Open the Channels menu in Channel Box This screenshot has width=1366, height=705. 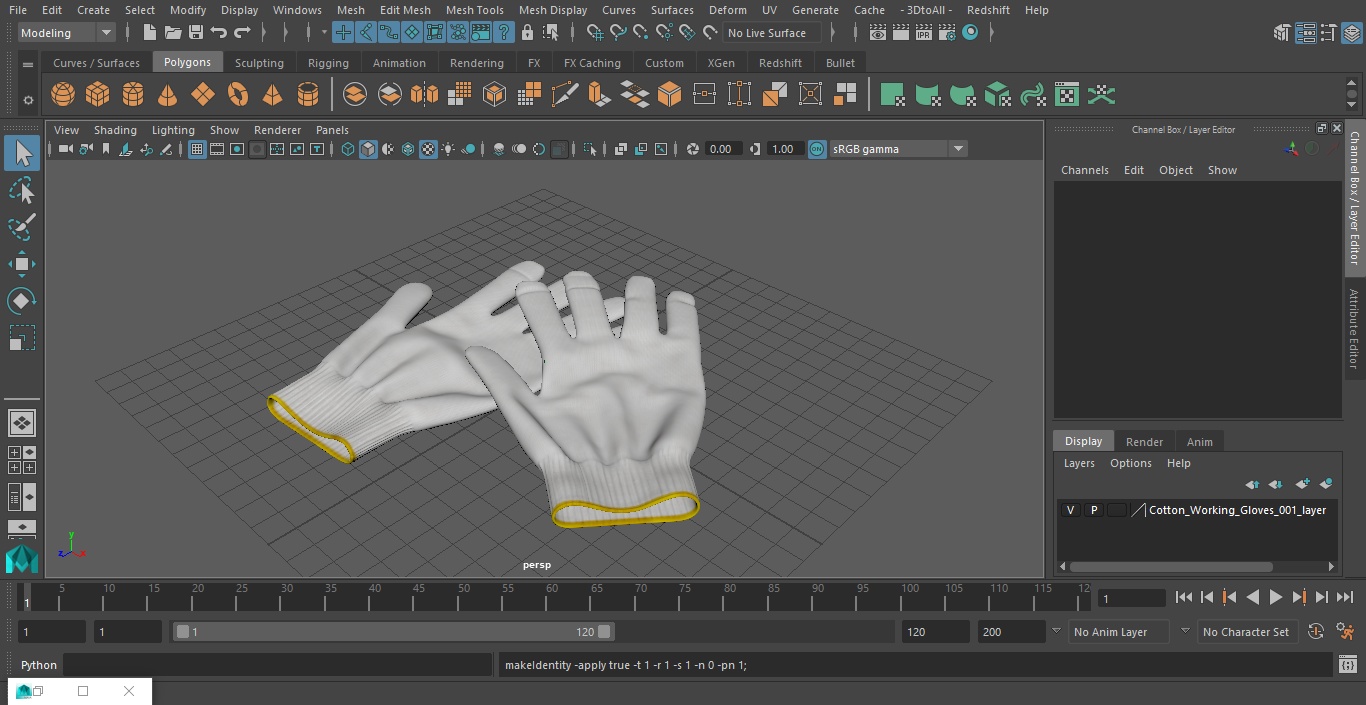pos(1085,170)
